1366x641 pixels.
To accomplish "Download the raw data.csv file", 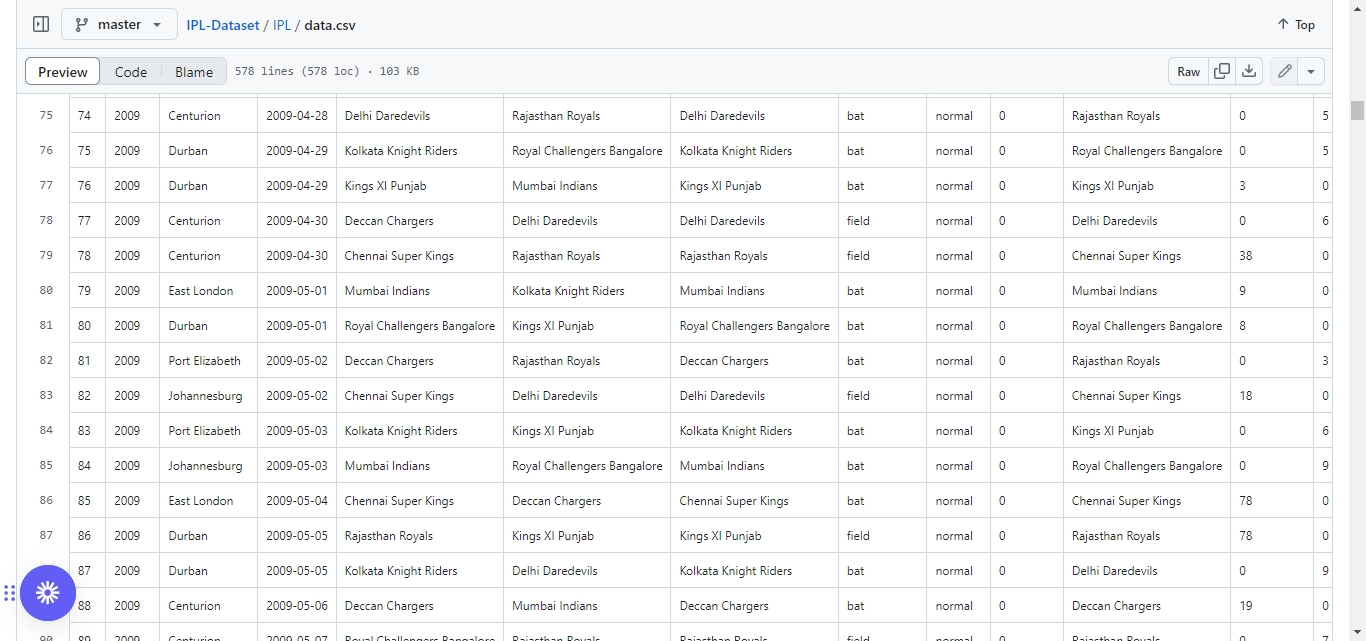I will click(x=1249, y=71).
